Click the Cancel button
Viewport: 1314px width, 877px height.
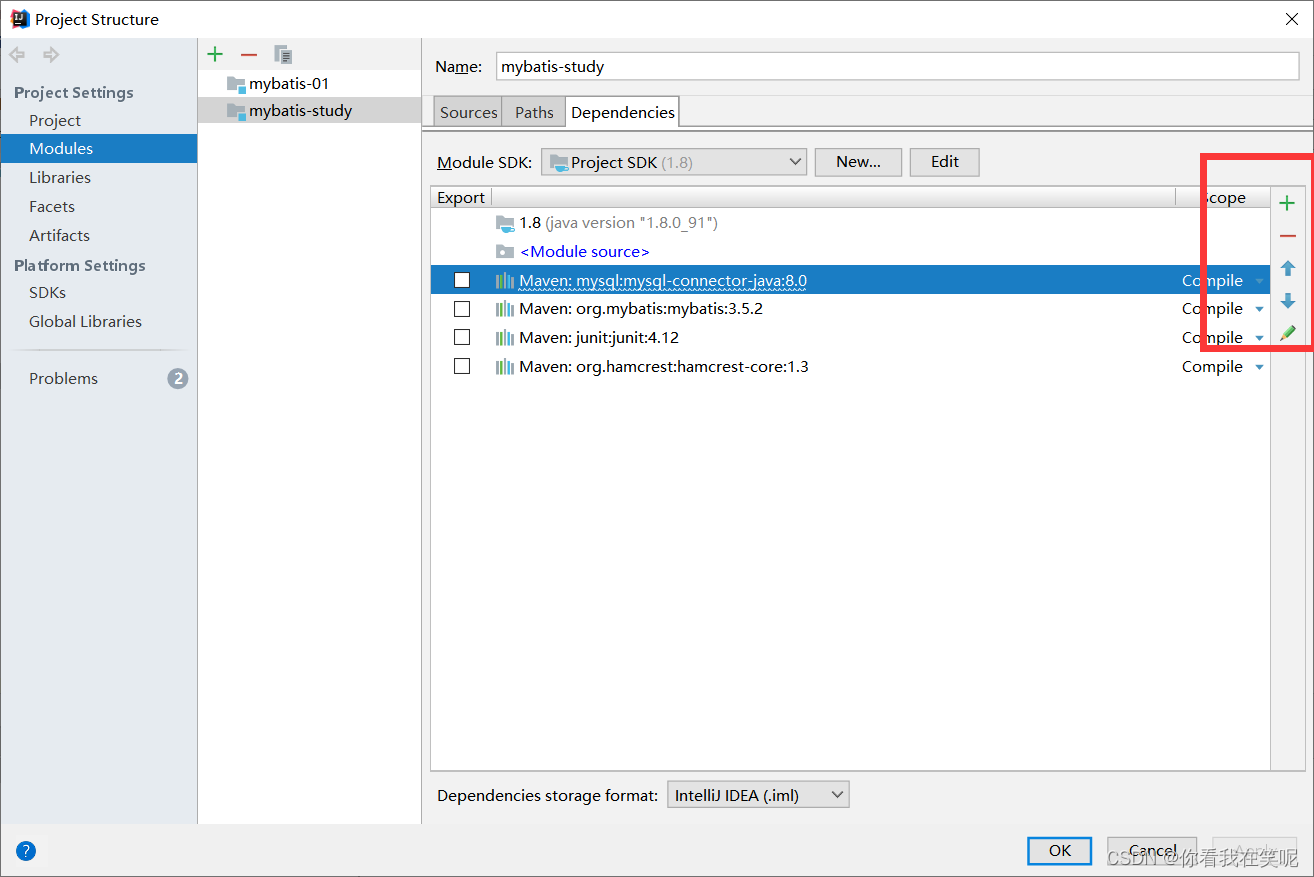[1152, 851]
